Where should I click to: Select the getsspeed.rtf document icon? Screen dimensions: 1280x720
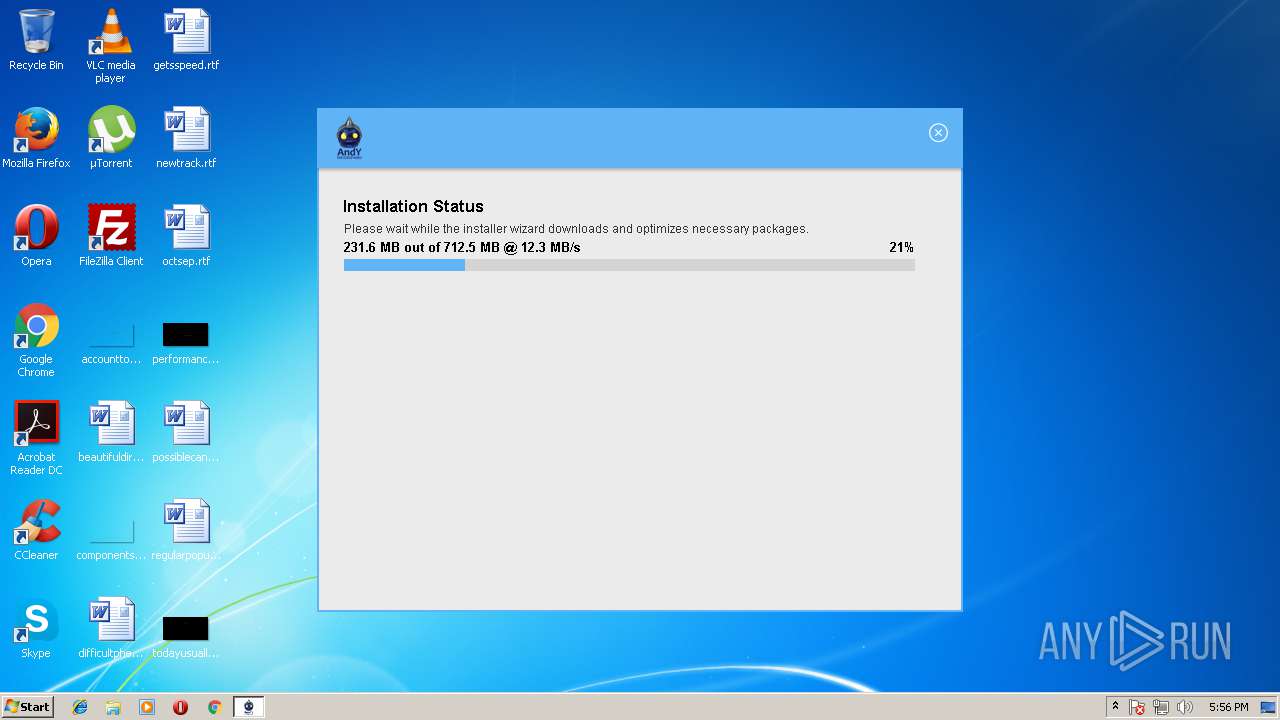(x=186, y=40)
